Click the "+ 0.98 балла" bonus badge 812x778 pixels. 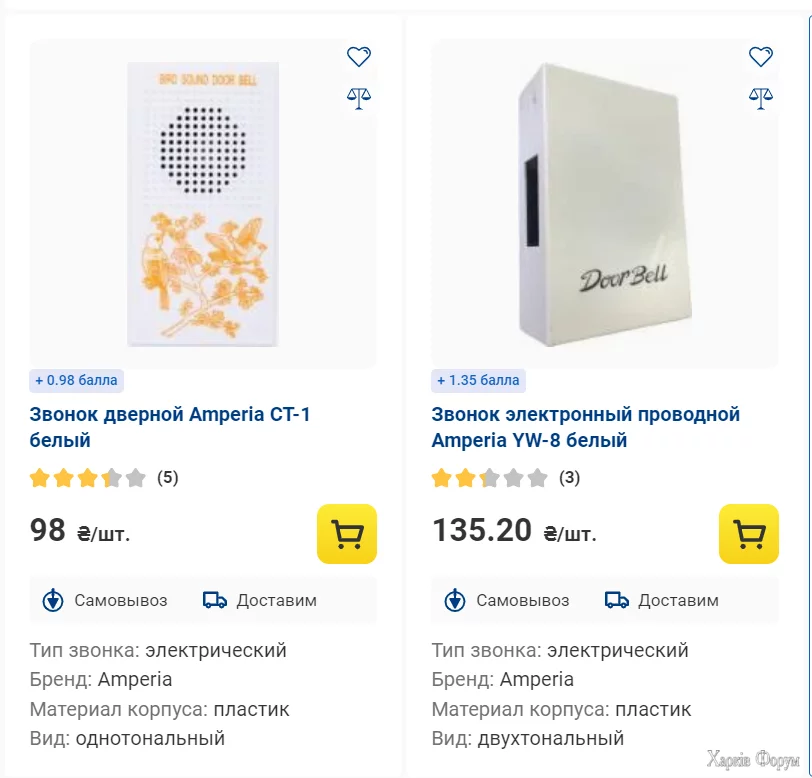[x=76, y=380]
